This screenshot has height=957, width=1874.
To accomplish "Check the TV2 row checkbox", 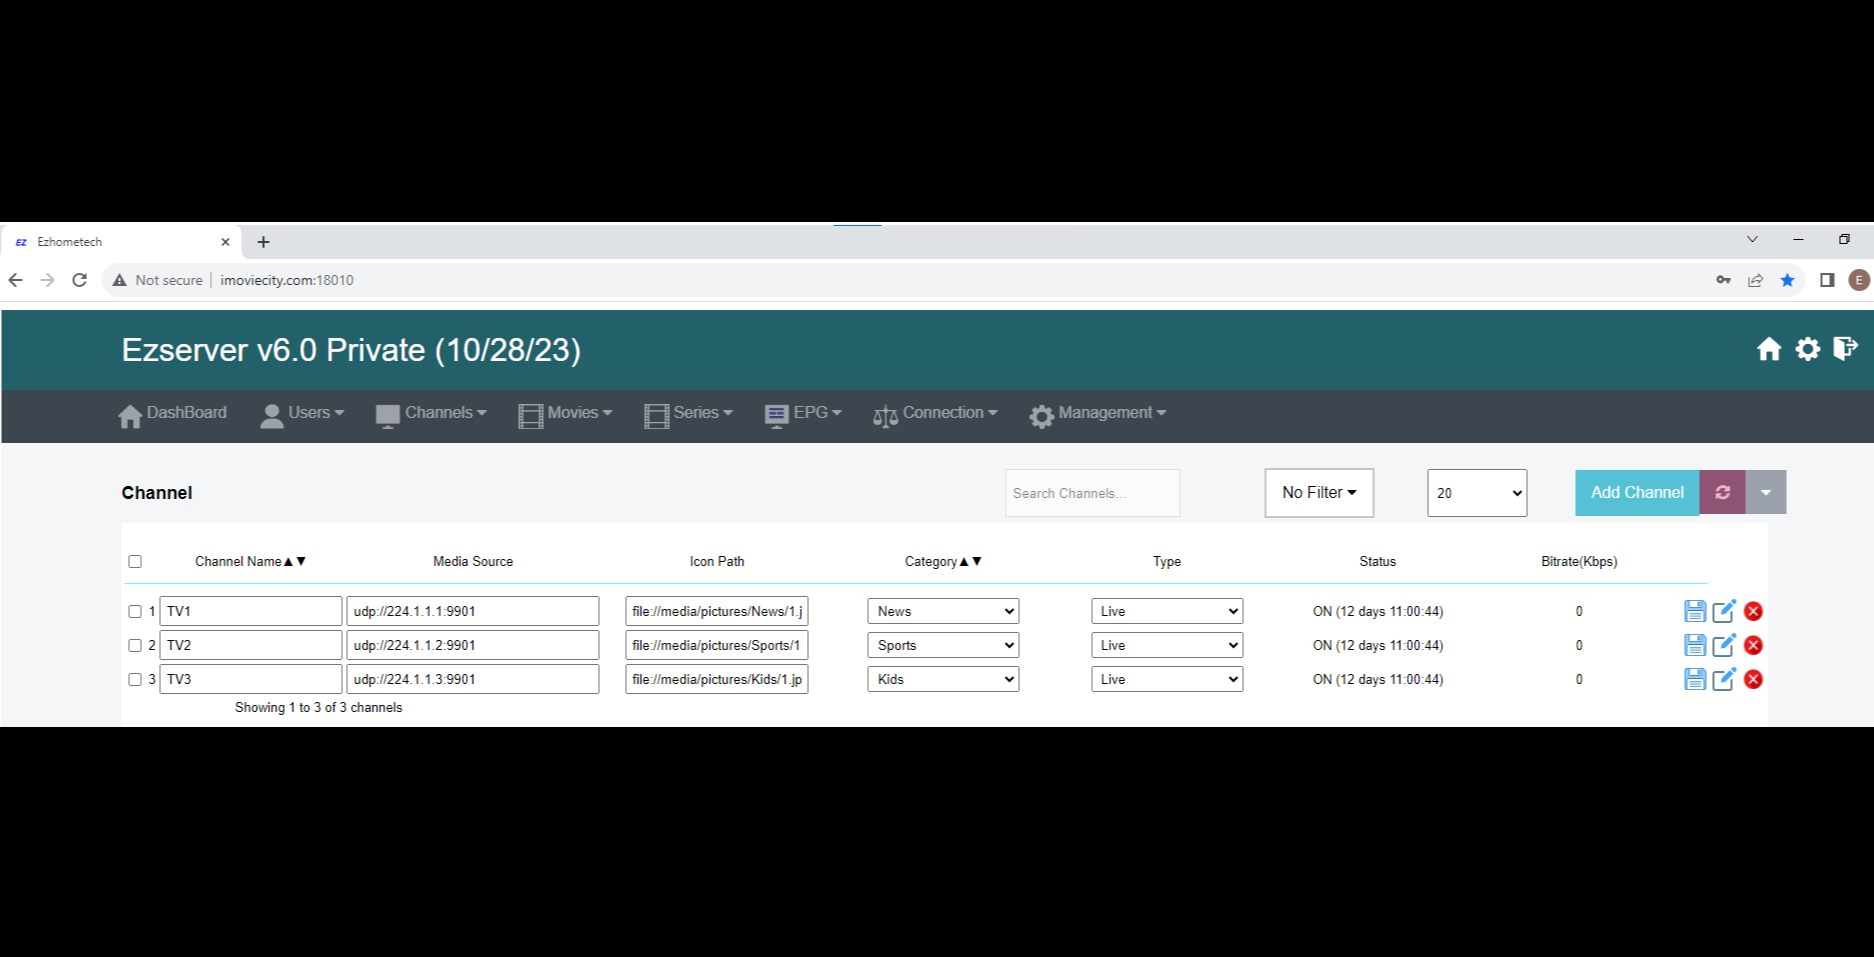I will click(135, 645).
